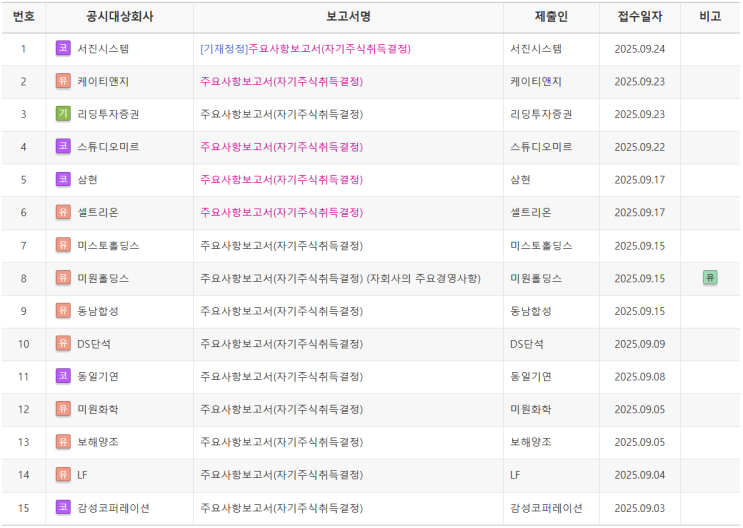Select company name 삼현 in 공시대상회사 column

pyautogui.click(x=88, y=180)
